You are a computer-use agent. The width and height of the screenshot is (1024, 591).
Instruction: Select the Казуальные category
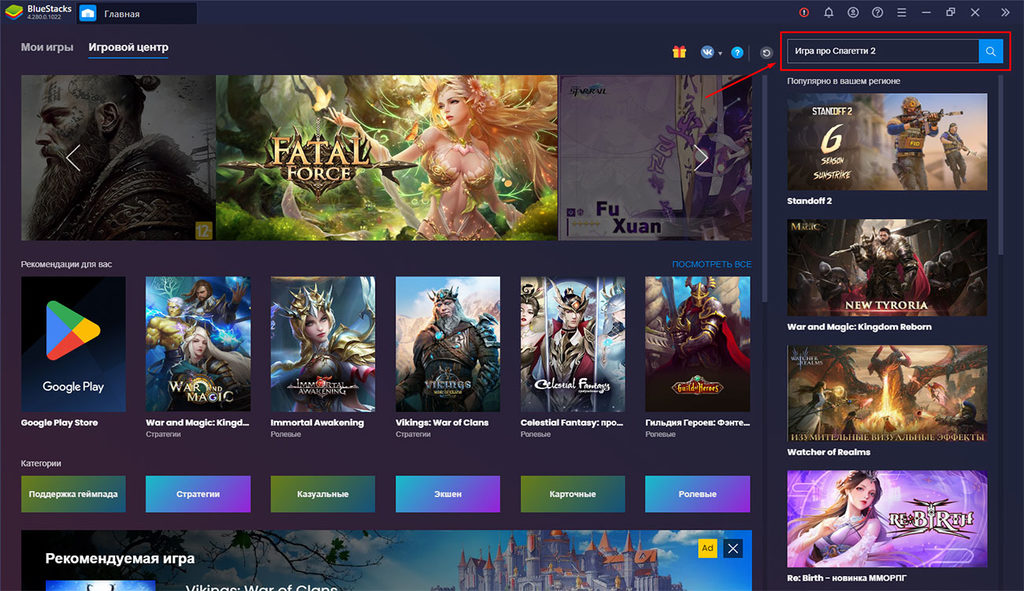[323, 494]
